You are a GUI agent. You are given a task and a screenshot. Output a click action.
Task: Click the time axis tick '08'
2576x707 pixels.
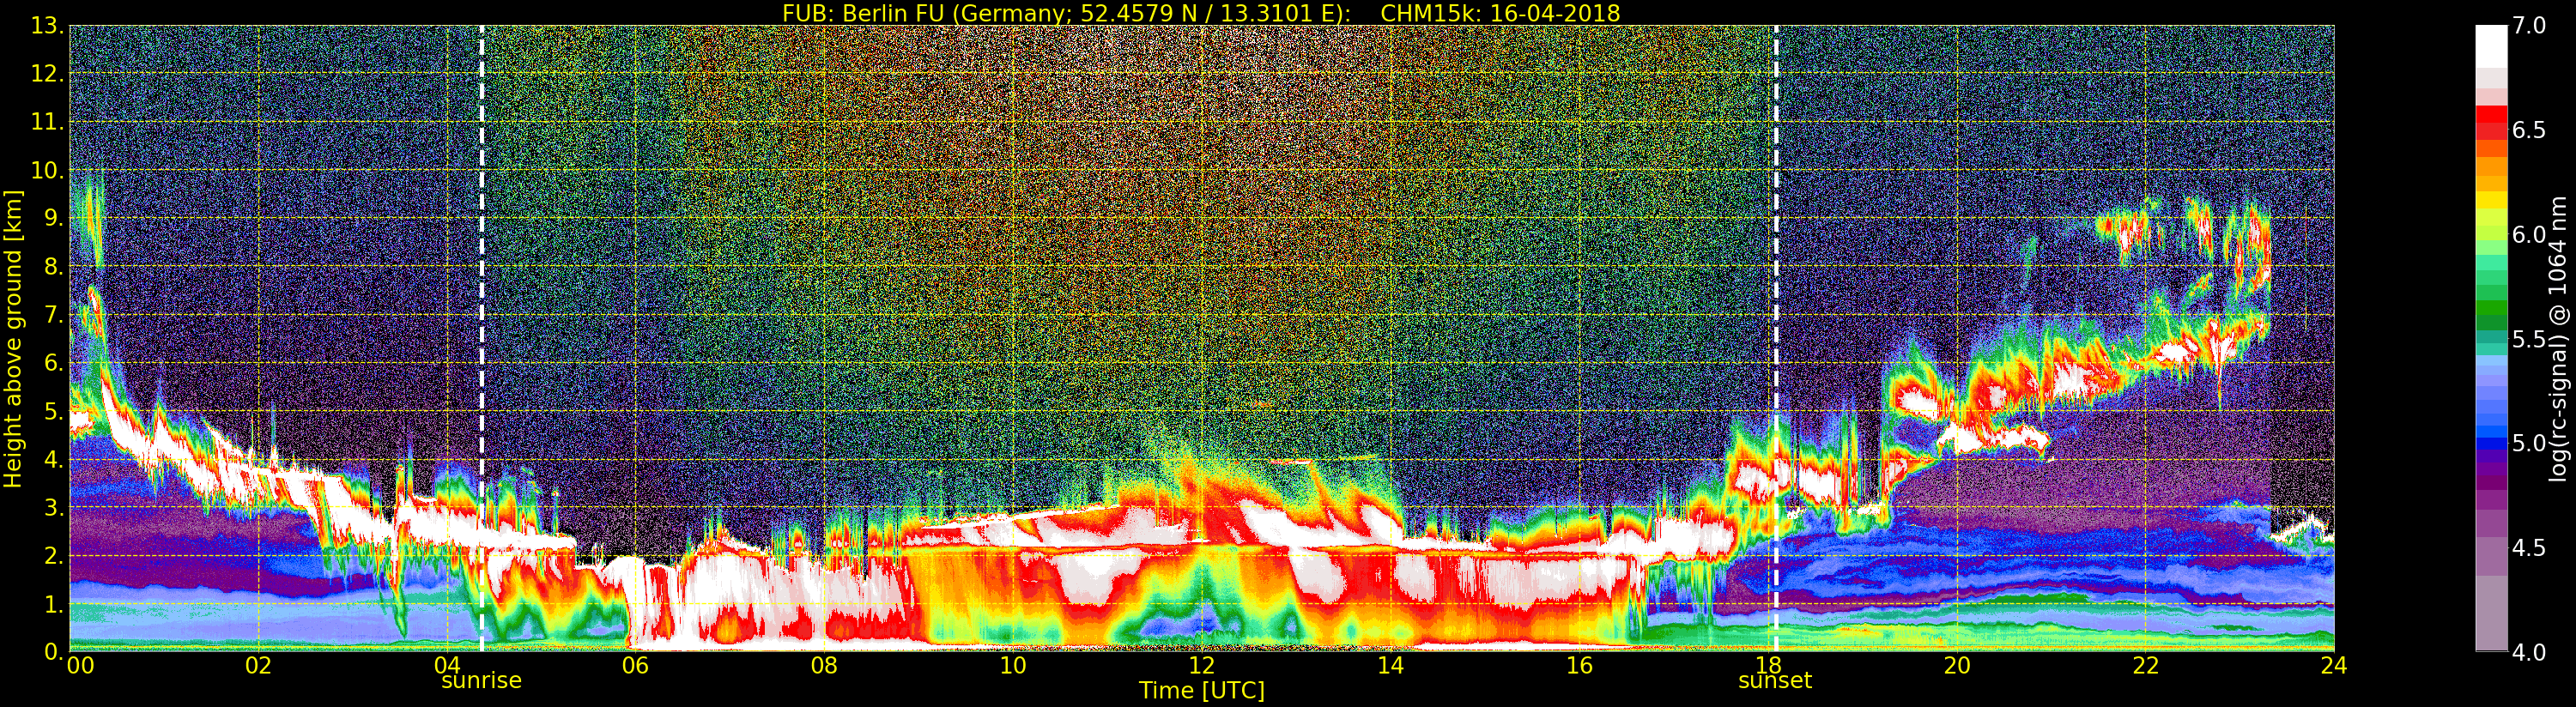click(x=824, y=666)
